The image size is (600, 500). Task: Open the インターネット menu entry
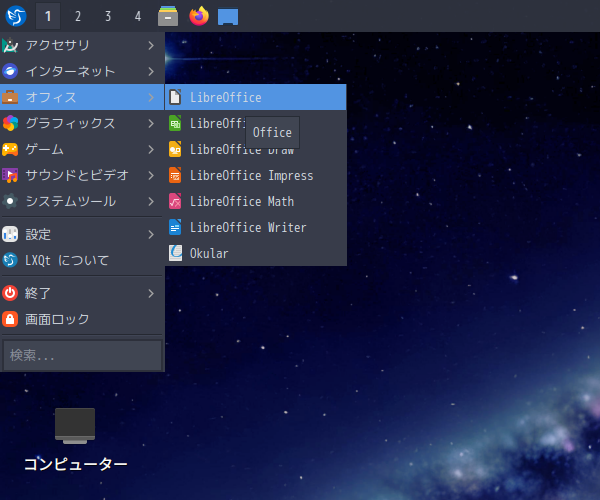[x=82, y=71]
